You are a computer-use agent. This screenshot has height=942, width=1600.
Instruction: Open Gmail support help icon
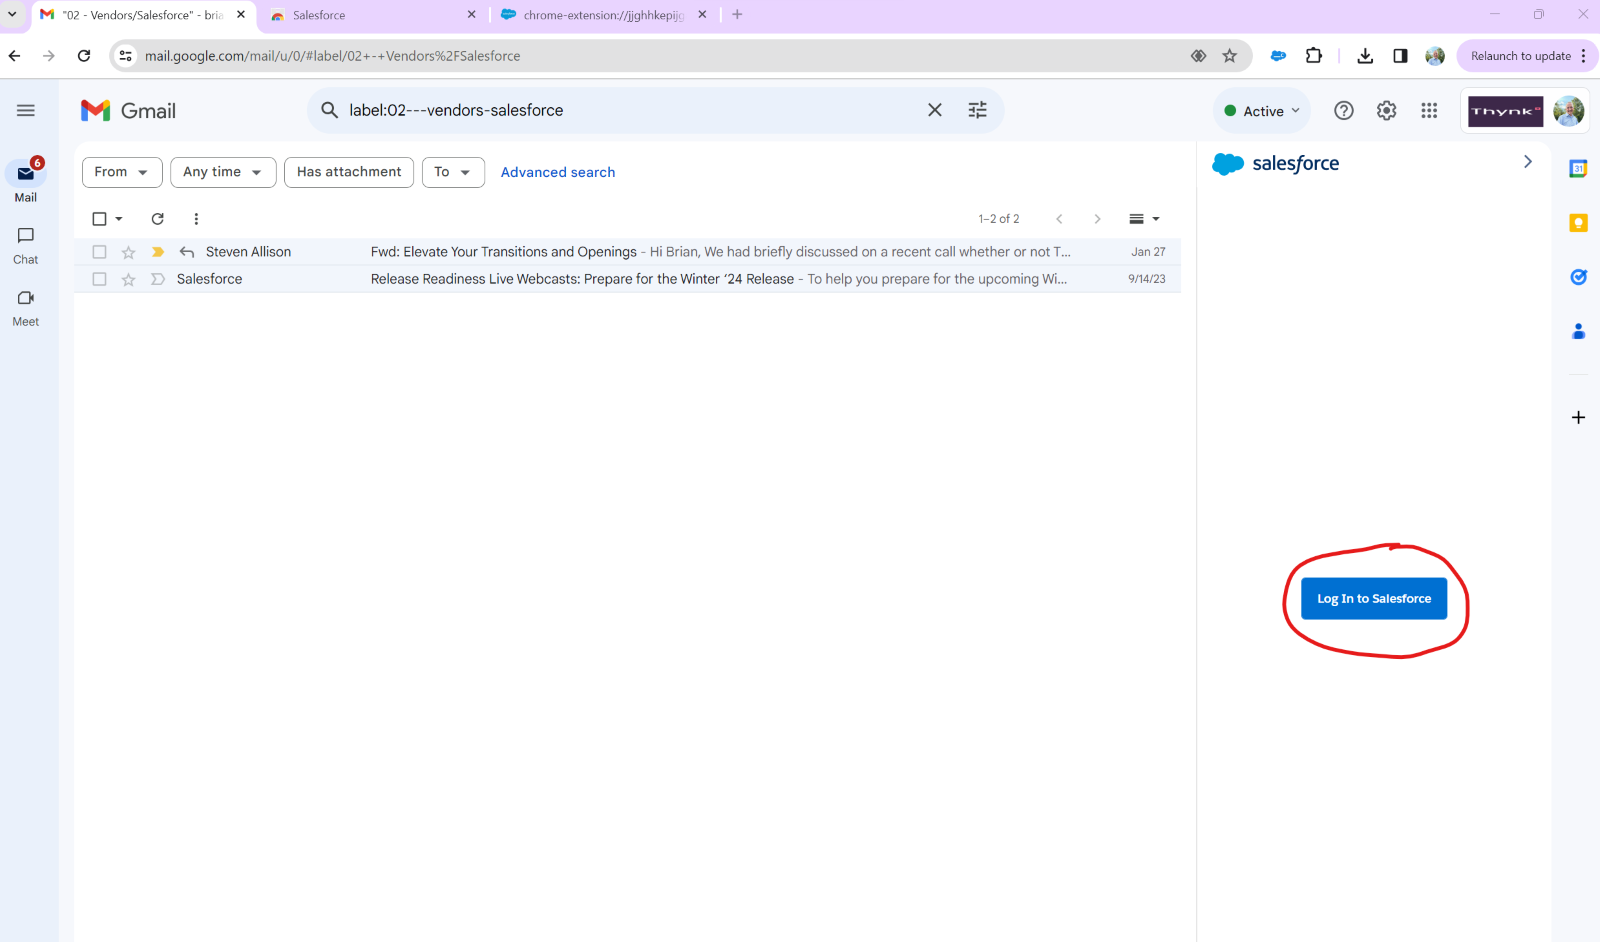tap(1344, 111)
